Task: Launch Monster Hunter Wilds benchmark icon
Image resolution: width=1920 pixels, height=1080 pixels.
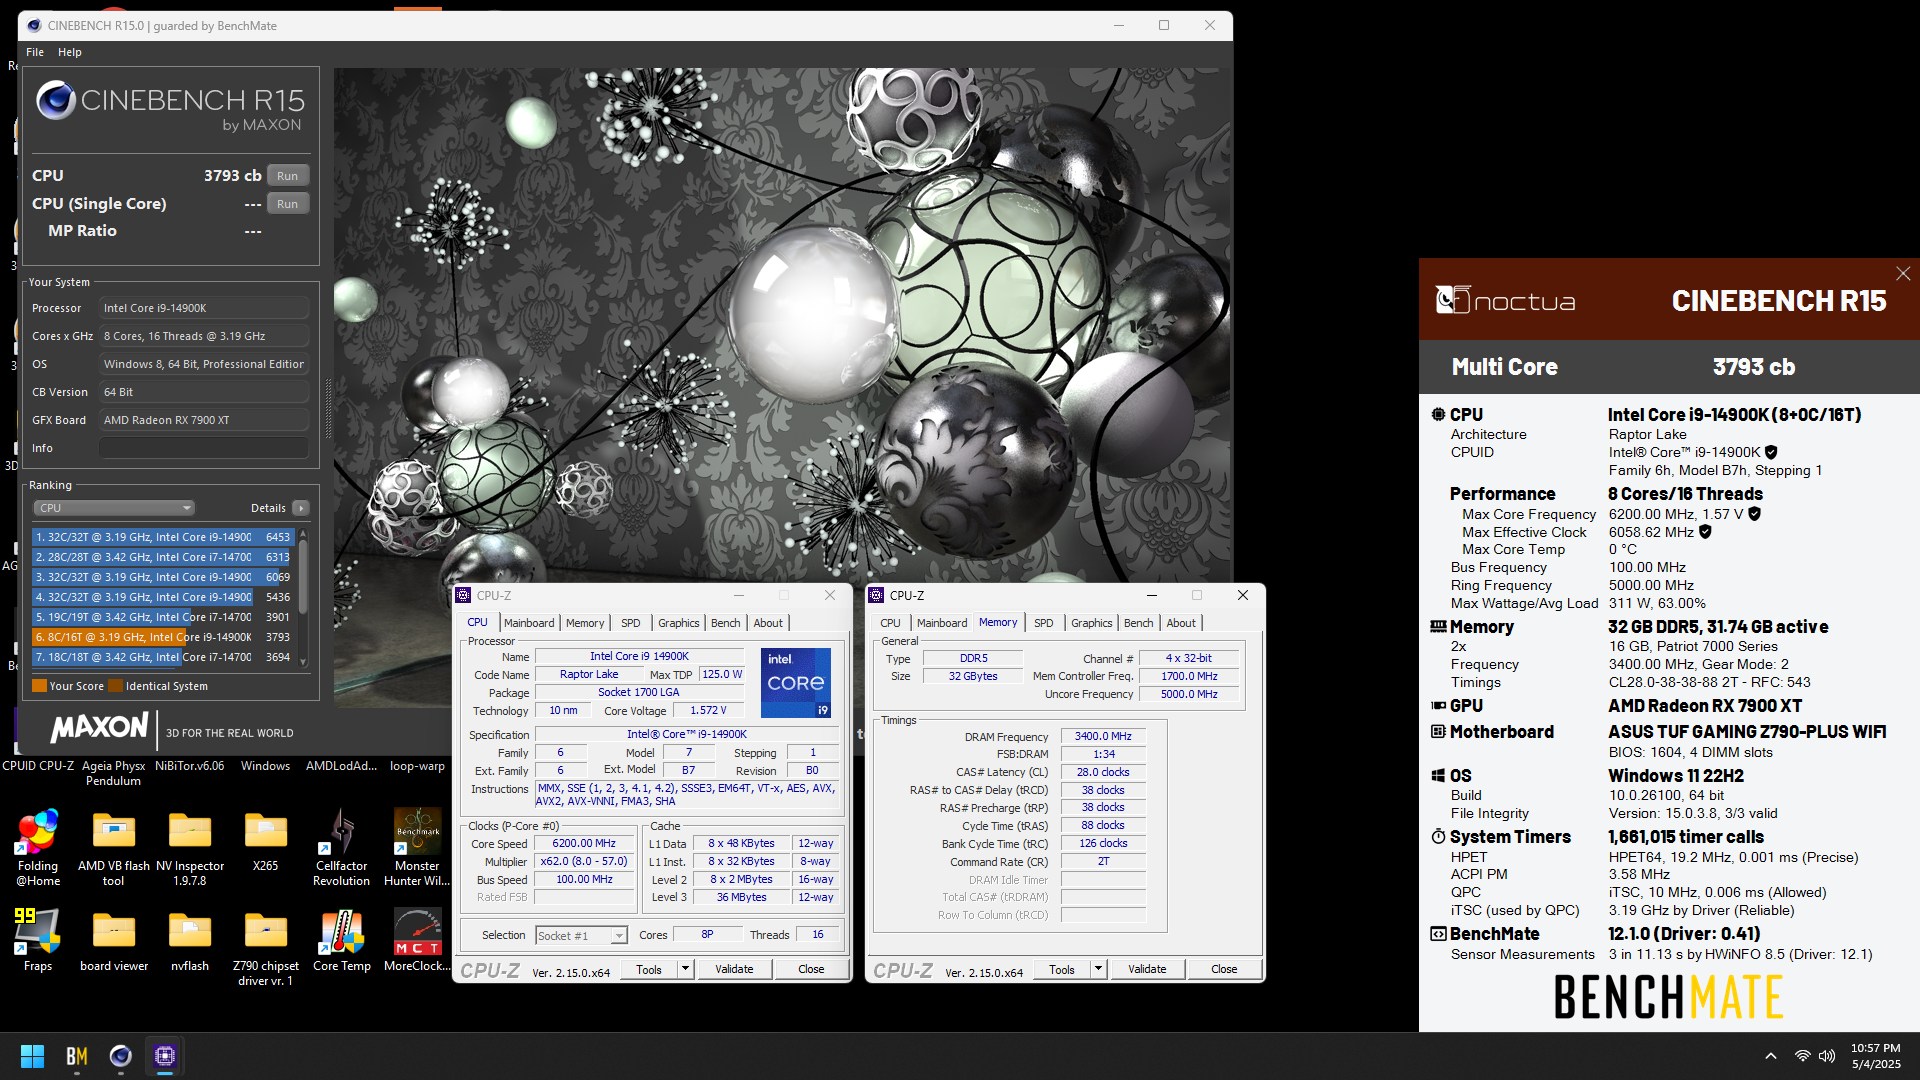Action: (418, 848)
